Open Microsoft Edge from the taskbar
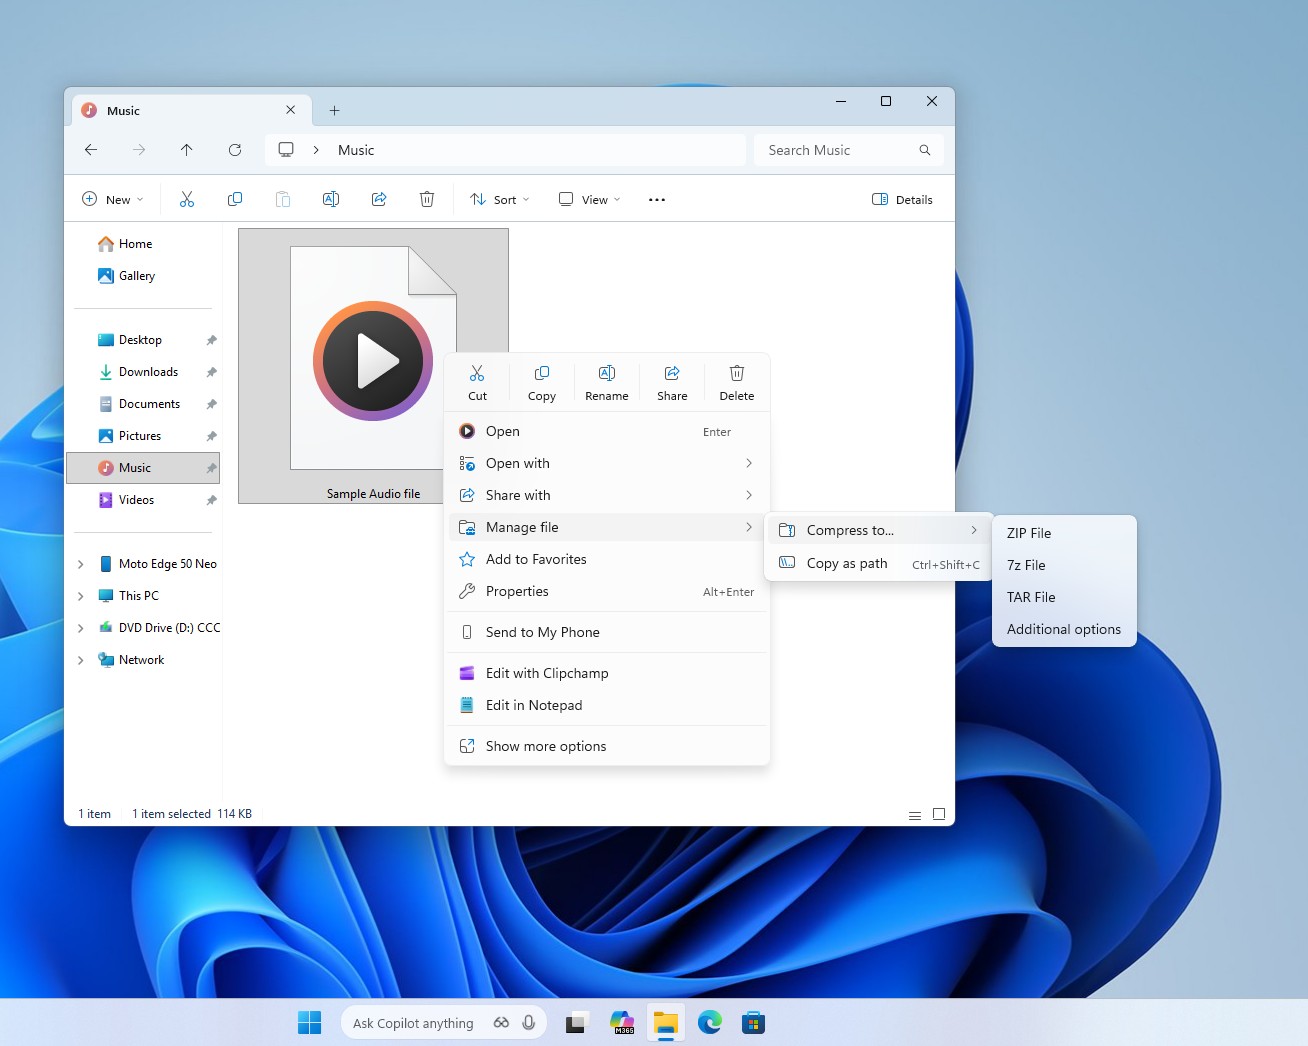 tap(710, 1022)
